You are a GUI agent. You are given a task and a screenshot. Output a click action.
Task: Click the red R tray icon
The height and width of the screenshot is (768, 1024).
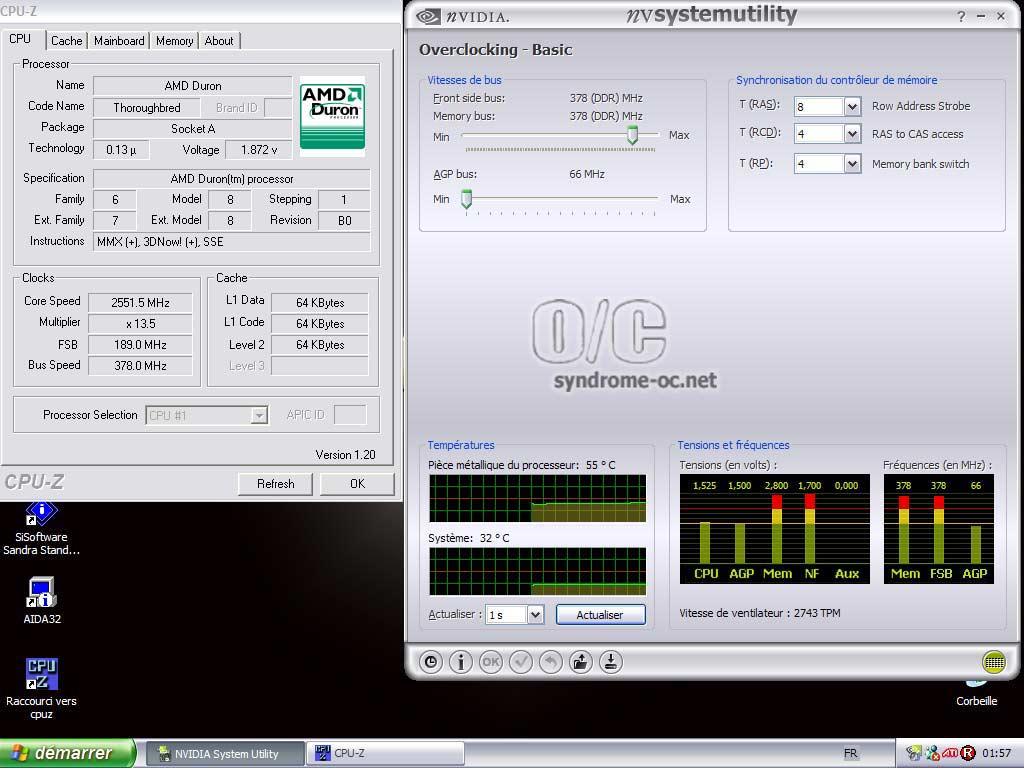968,753
